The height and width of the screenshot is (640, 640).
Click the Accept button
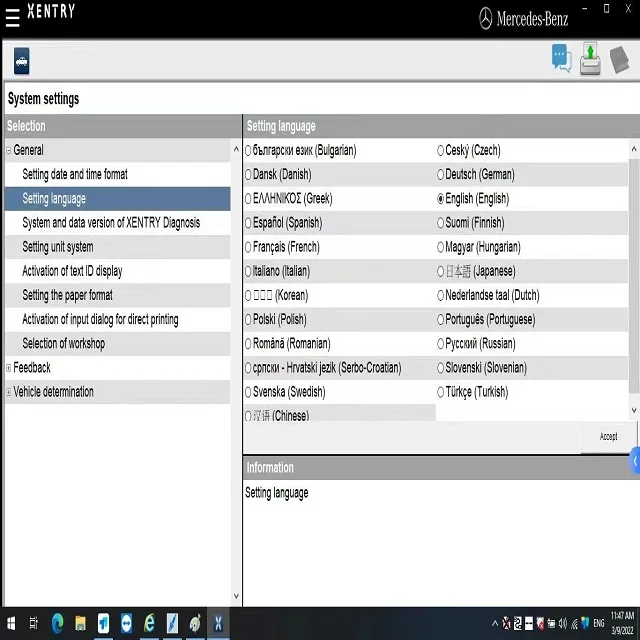tap(608, 437)
